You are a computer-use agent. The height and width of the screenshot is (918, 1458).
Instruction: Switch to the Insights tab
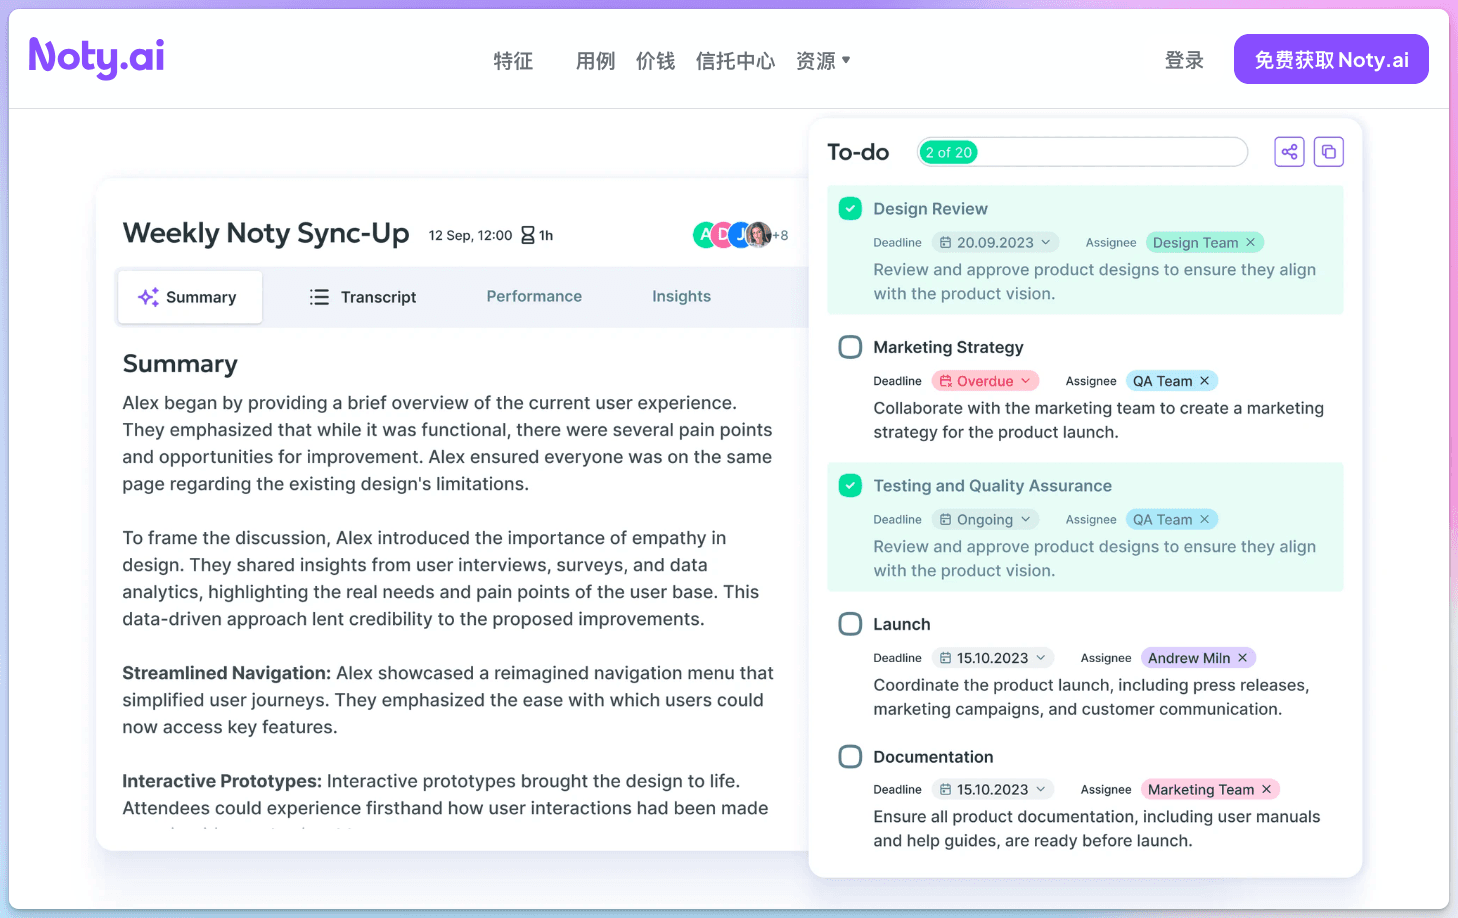pyautogui.click(x=681, y=296)
